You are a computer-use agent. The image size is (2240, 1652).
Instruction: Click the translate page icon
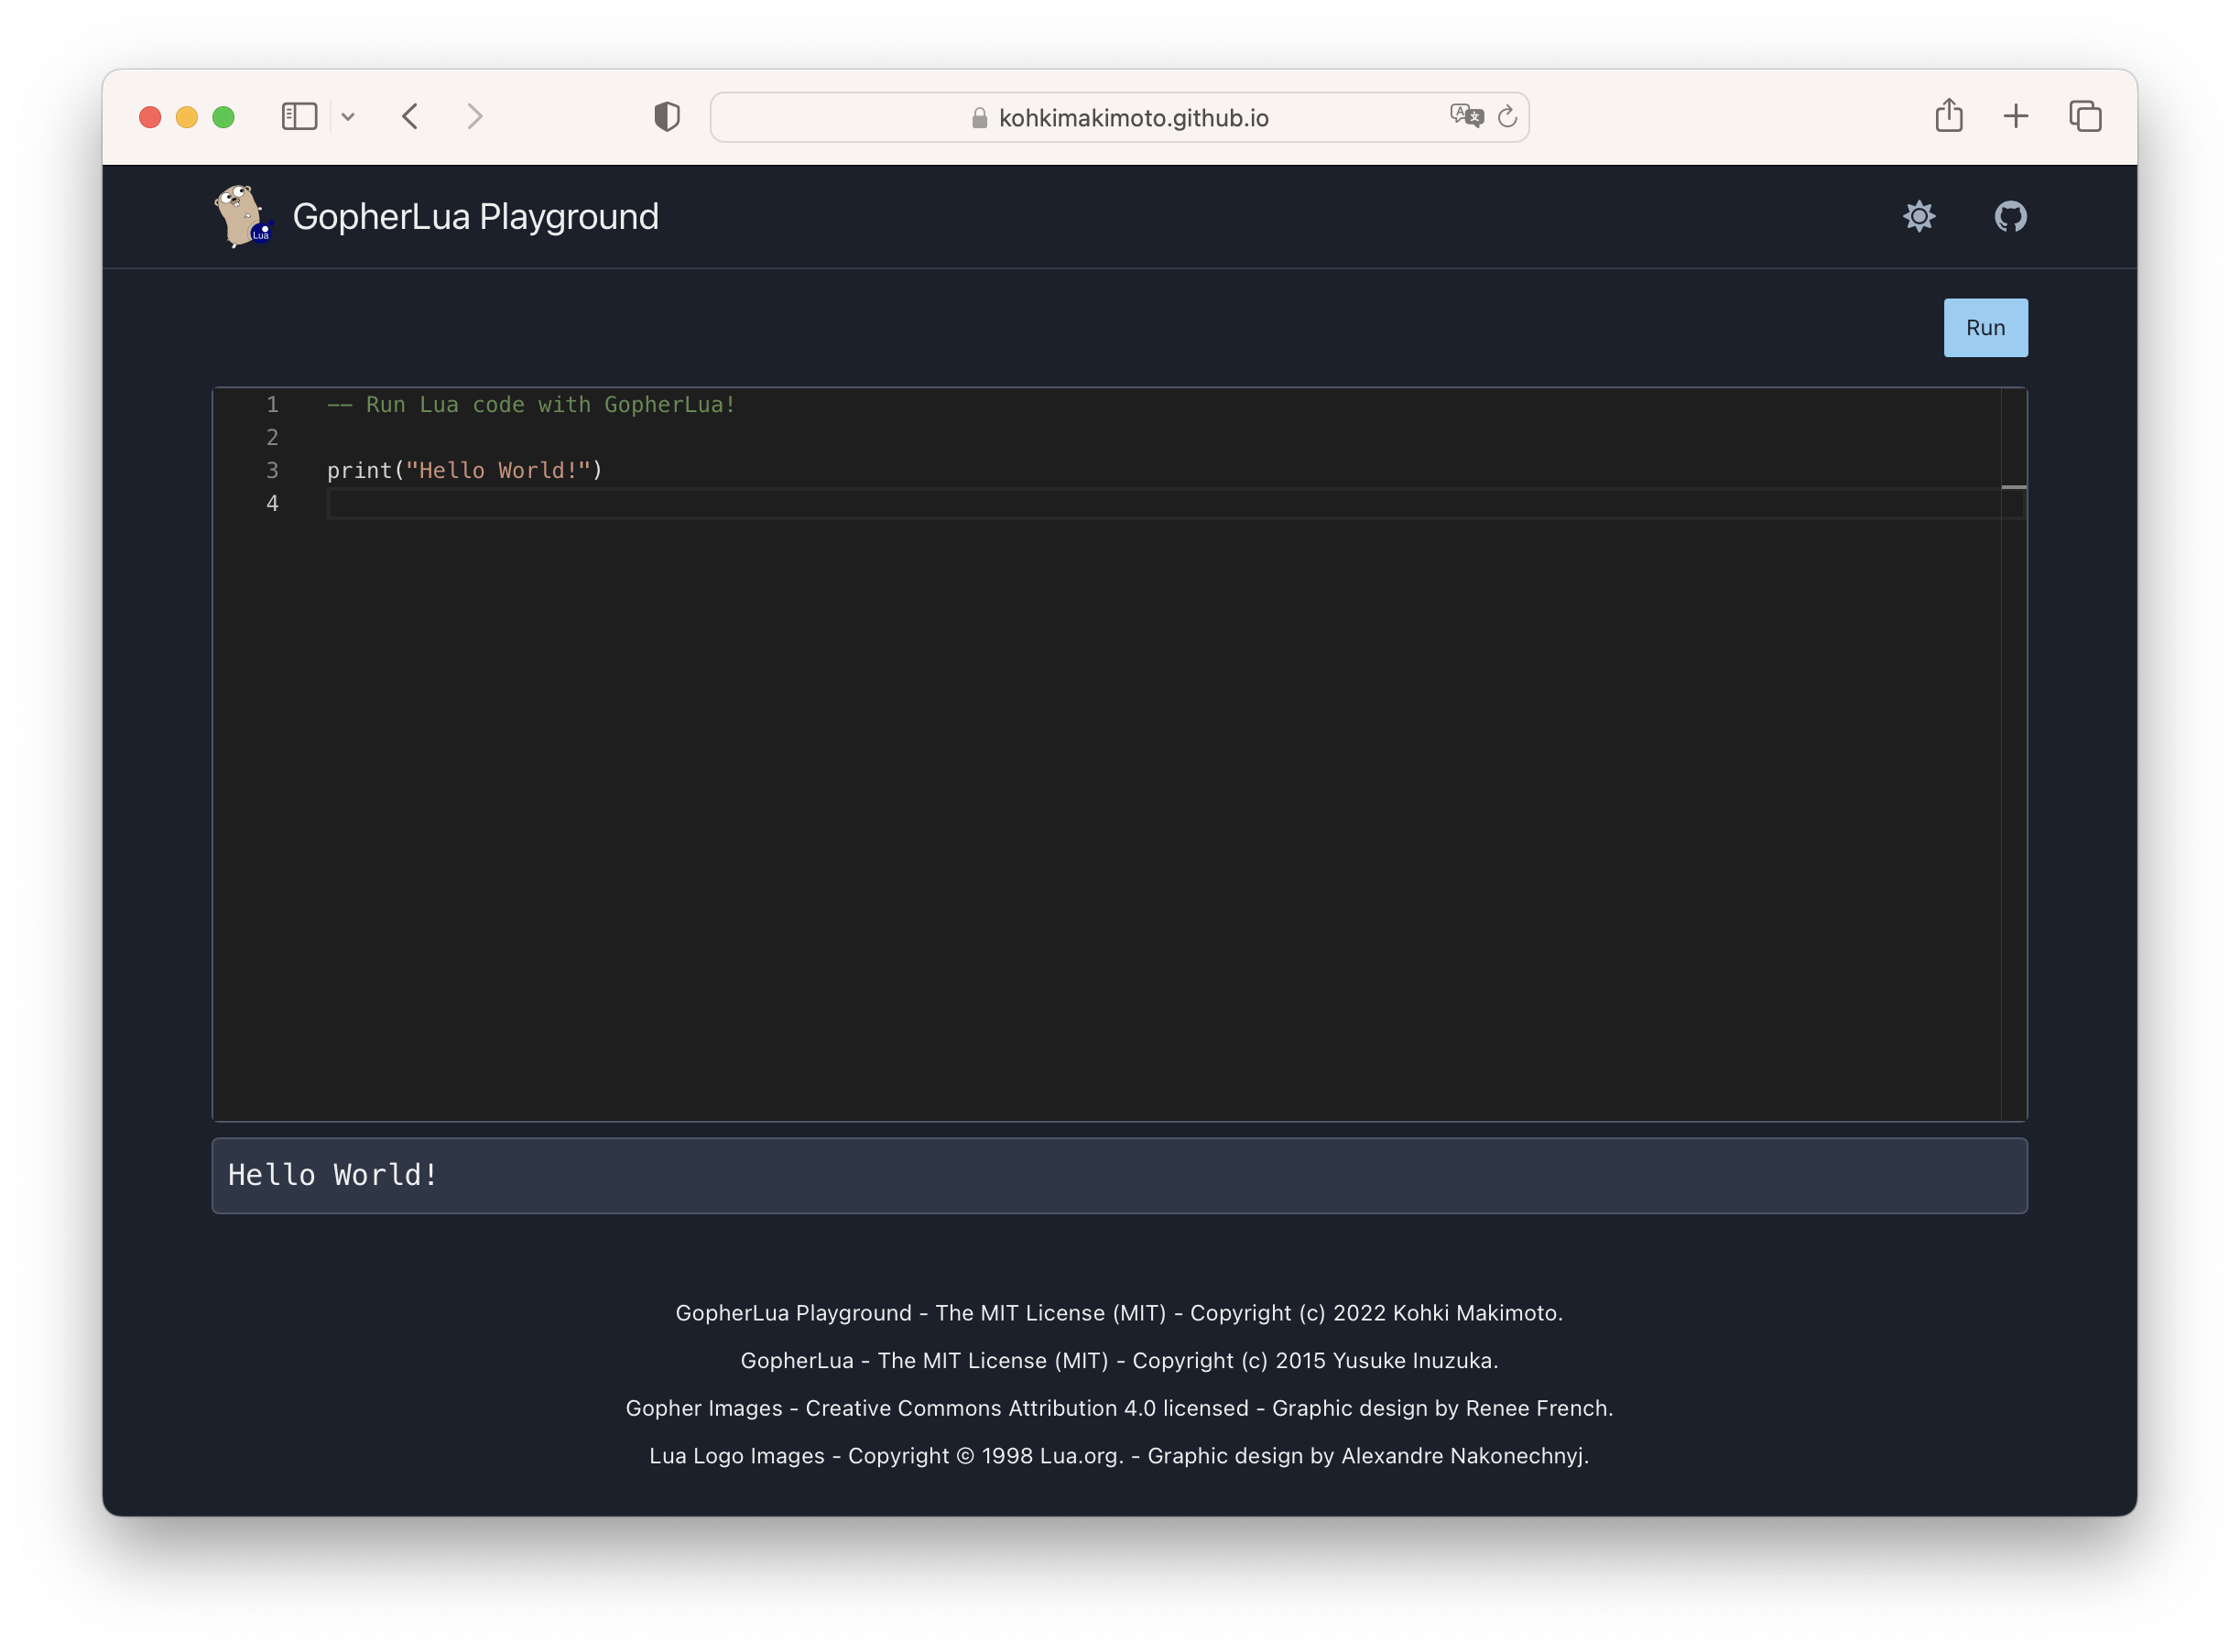(x=1466, y=116)
